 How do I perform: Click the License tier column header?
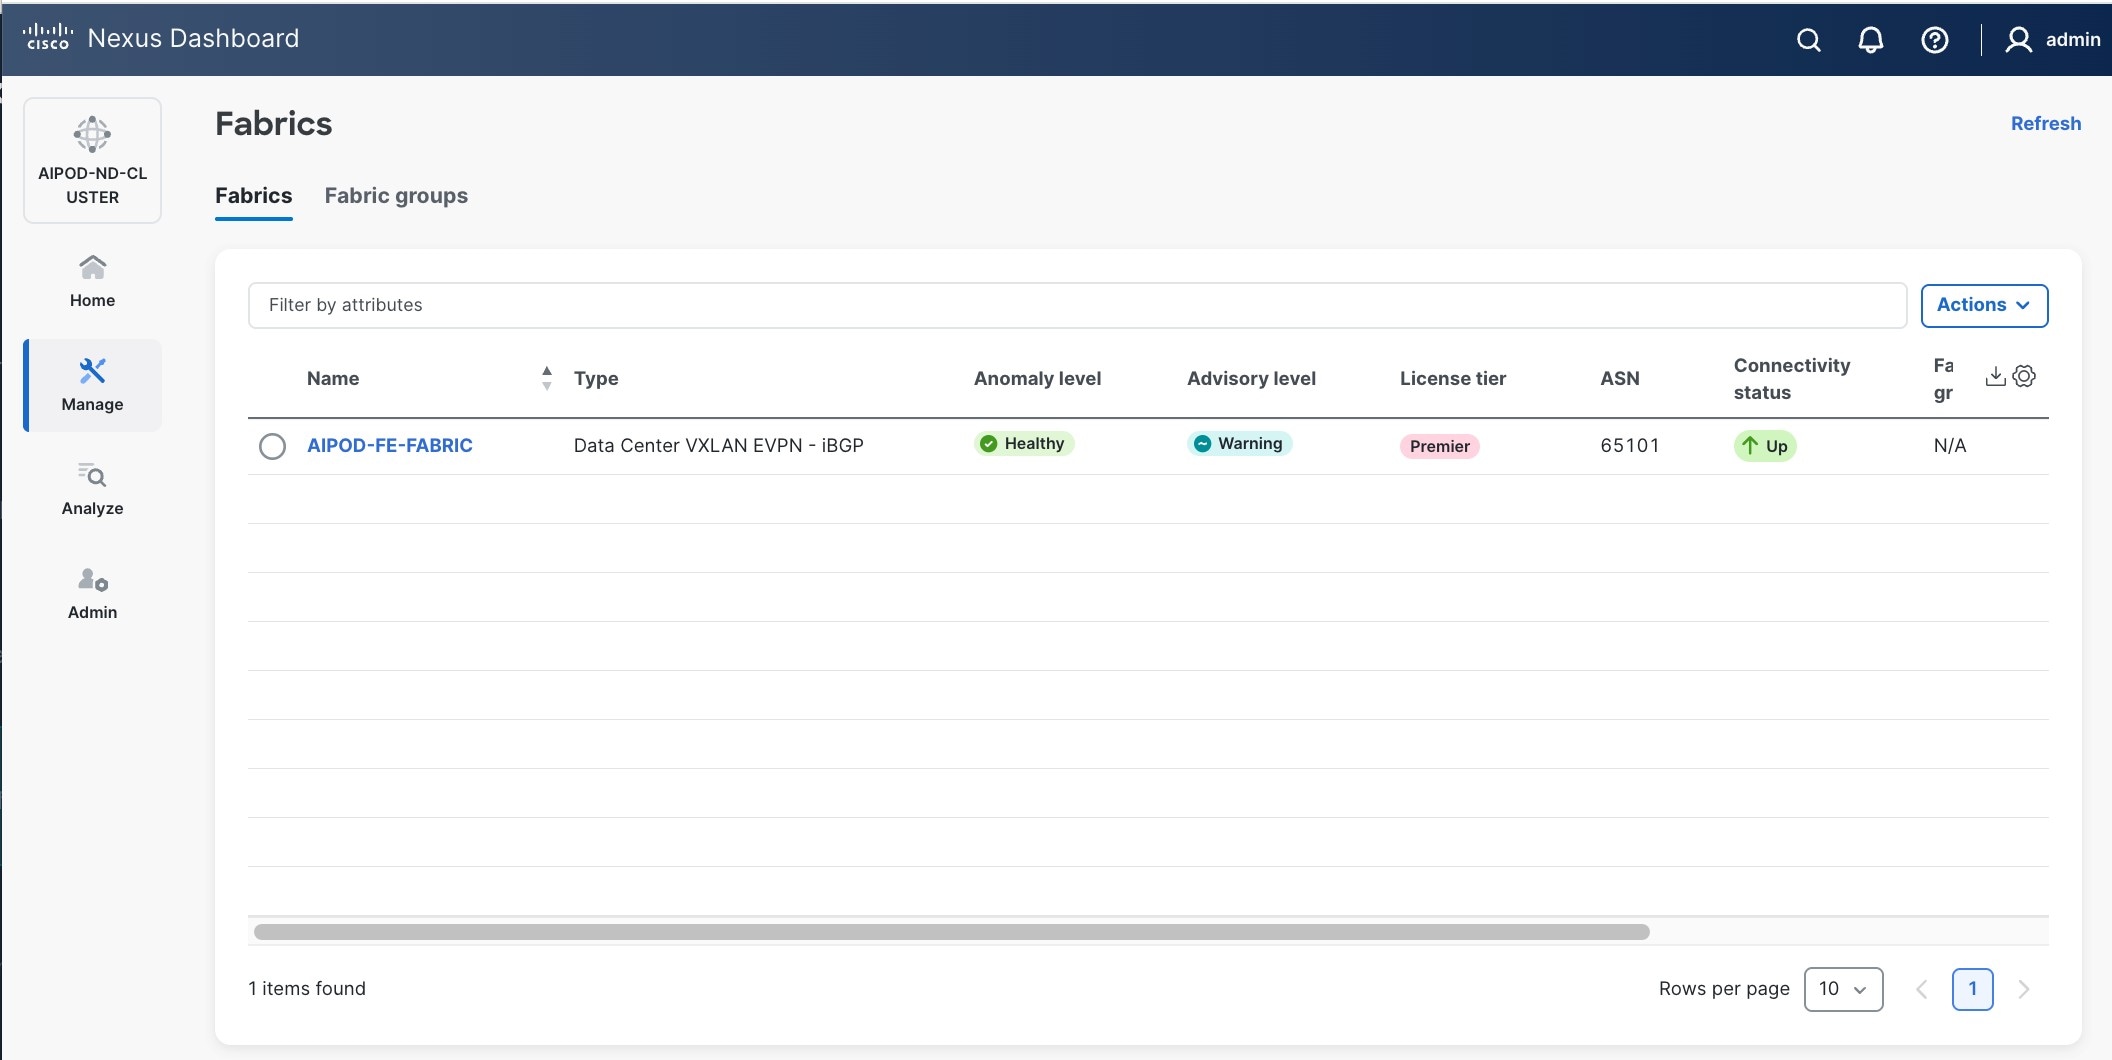[x=1452, y=379]
